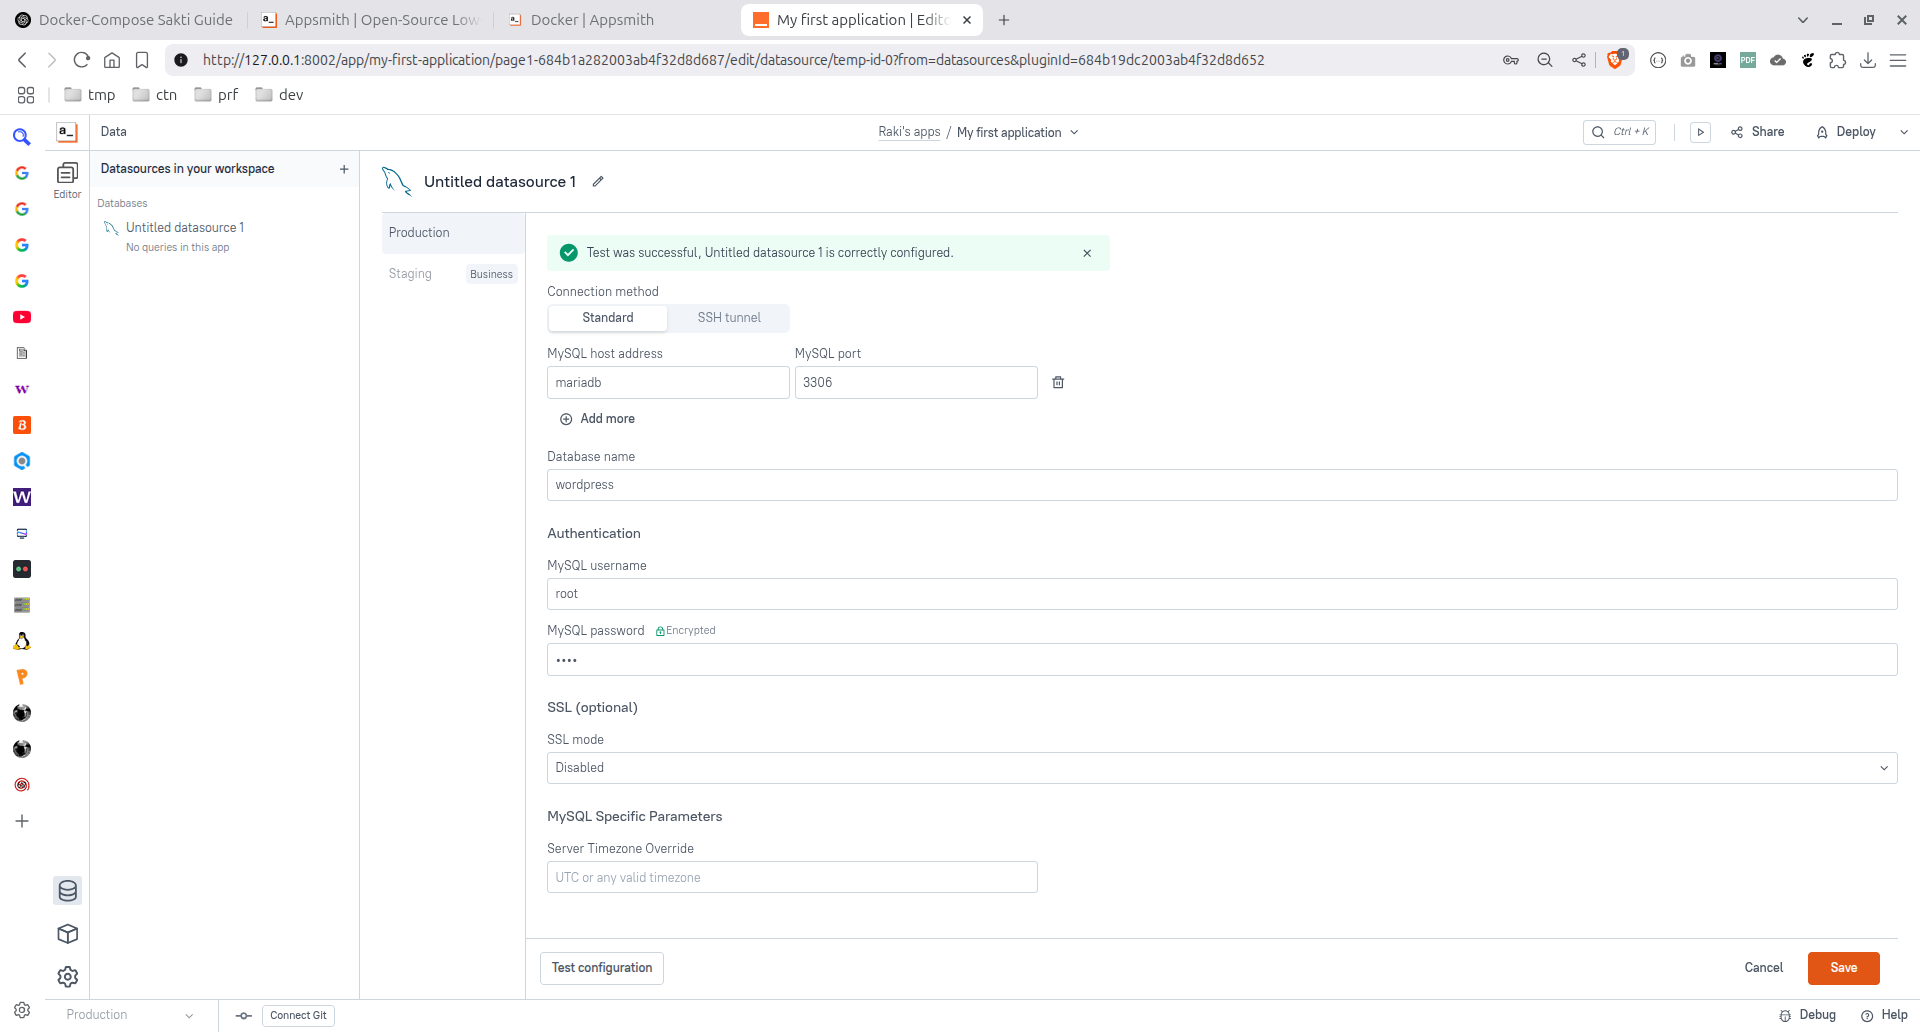Click the MySQL host address field

pos(668,383)
